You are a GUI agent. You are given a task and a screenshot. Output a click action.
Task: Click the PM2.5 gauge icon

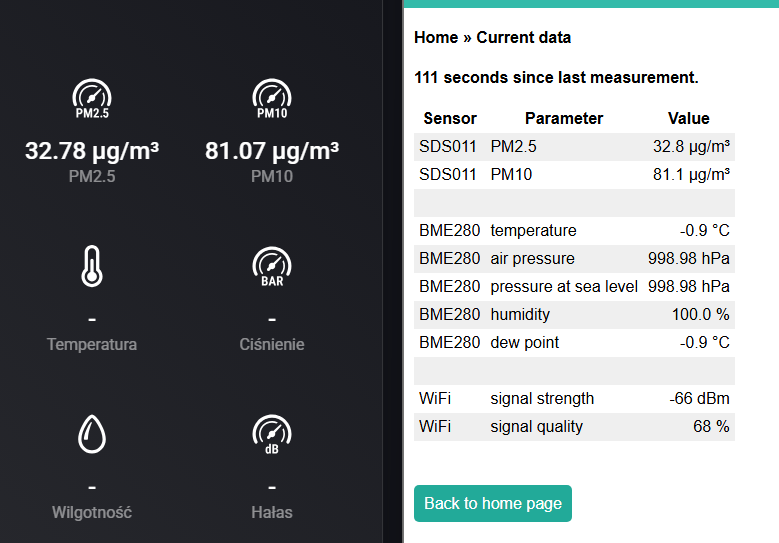(92, 98)
